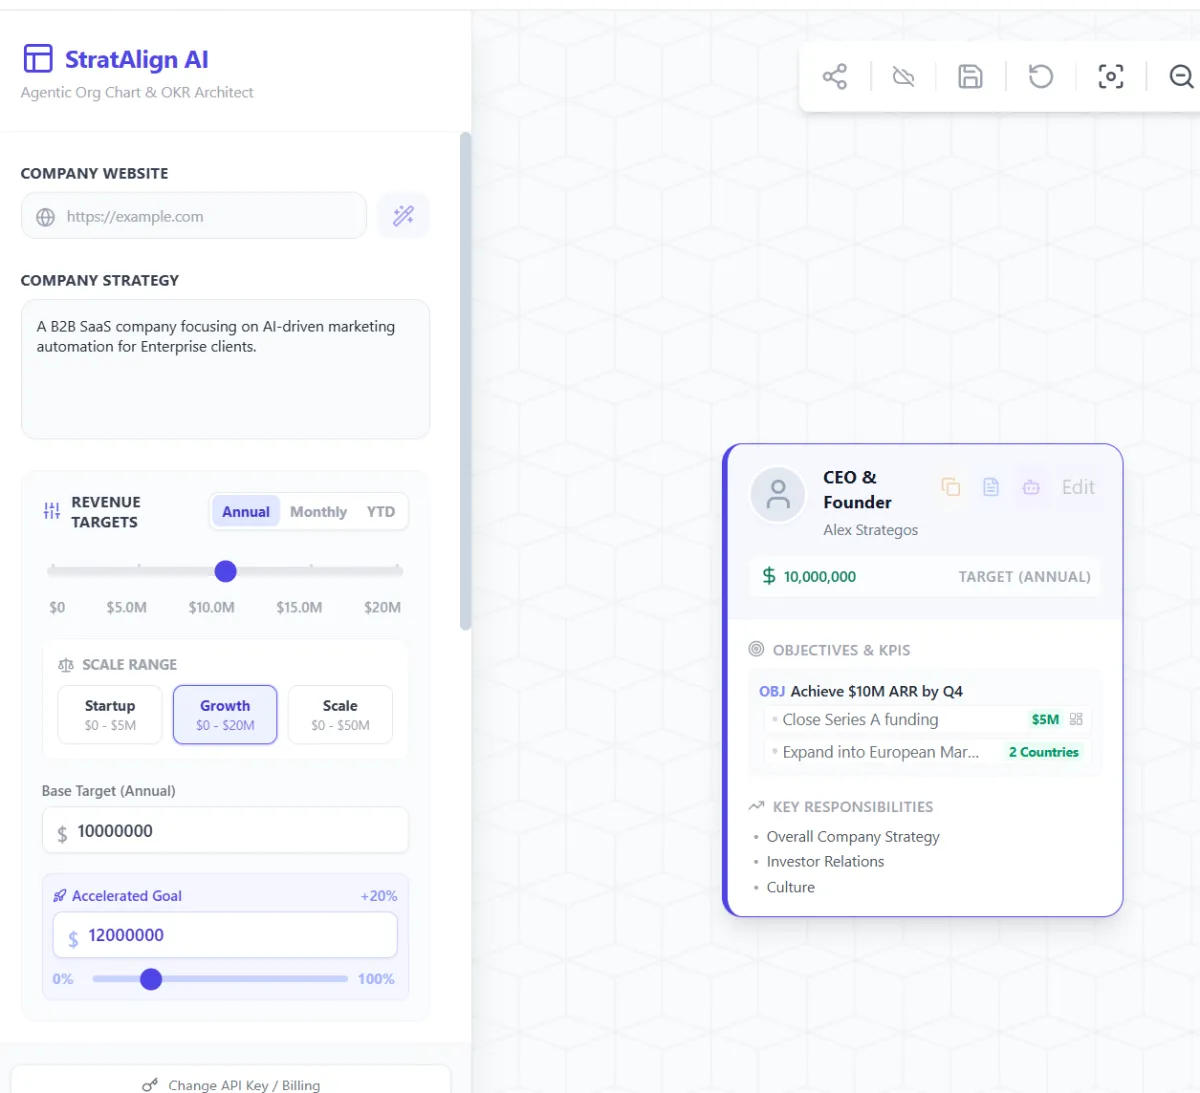Click the Company Strategy text area
The image size is (1200, 1093).
point(225,370)
